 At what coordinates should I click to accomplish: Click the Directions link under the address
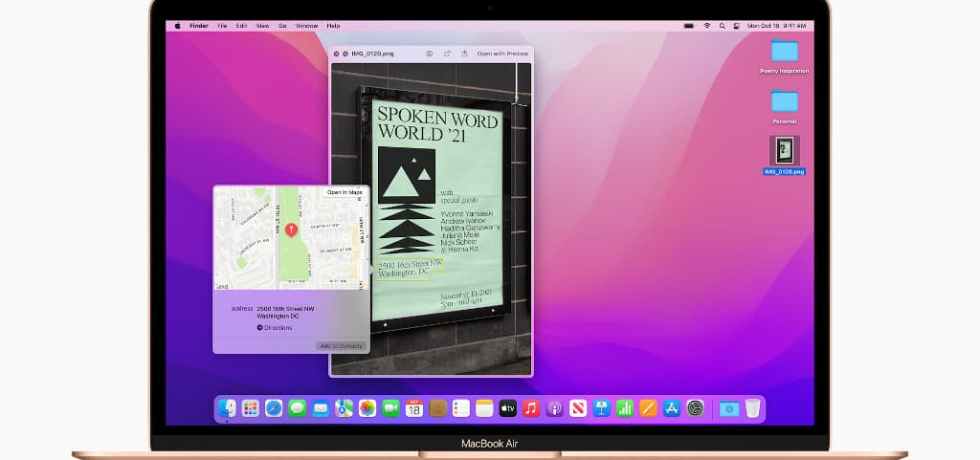click(x=277, y=327)
